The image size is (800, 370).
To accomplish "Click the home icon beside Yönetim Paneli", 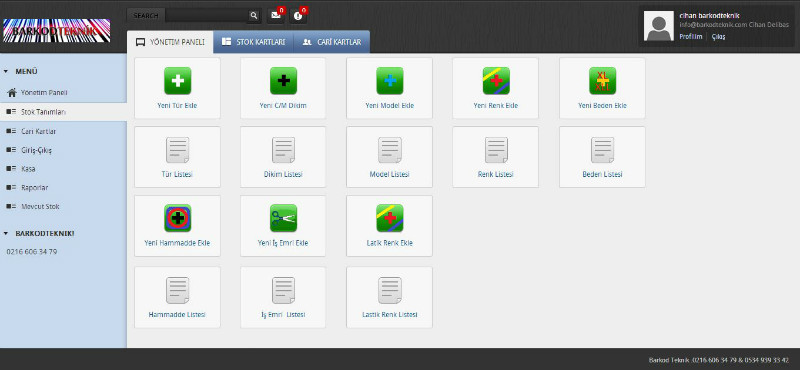I will pos(13,92).
